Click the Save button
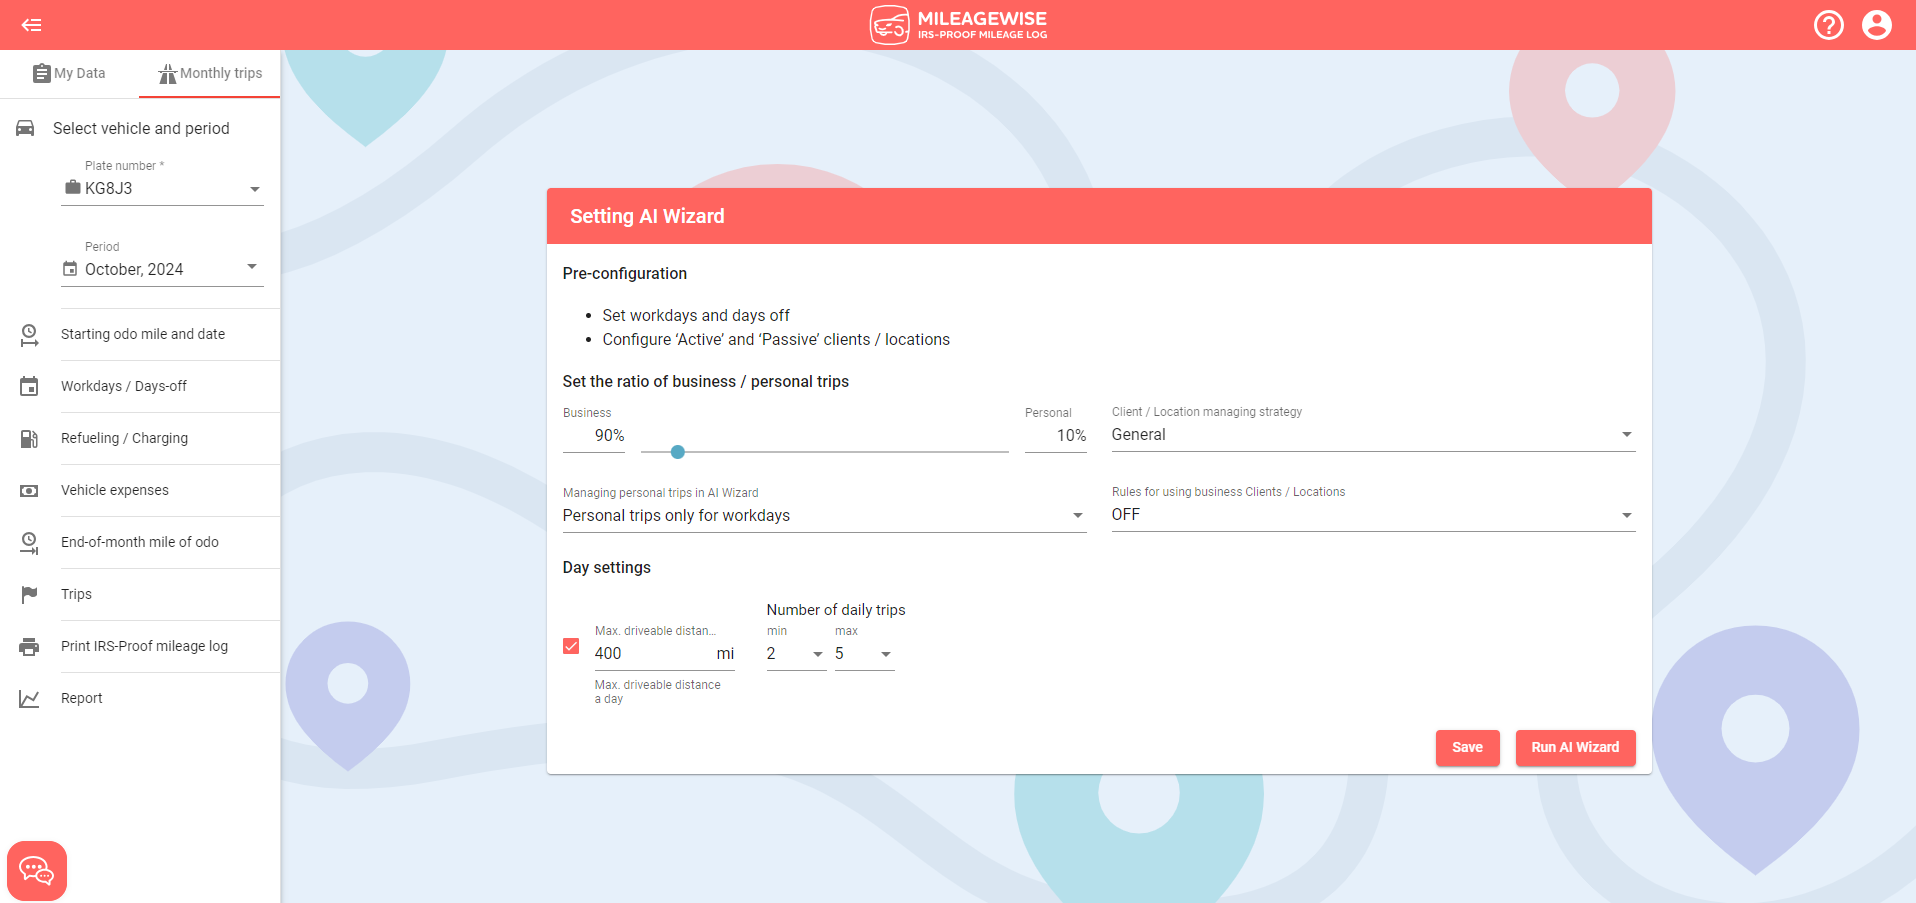The image size is (1916, 903). [x=1467, y=747]
